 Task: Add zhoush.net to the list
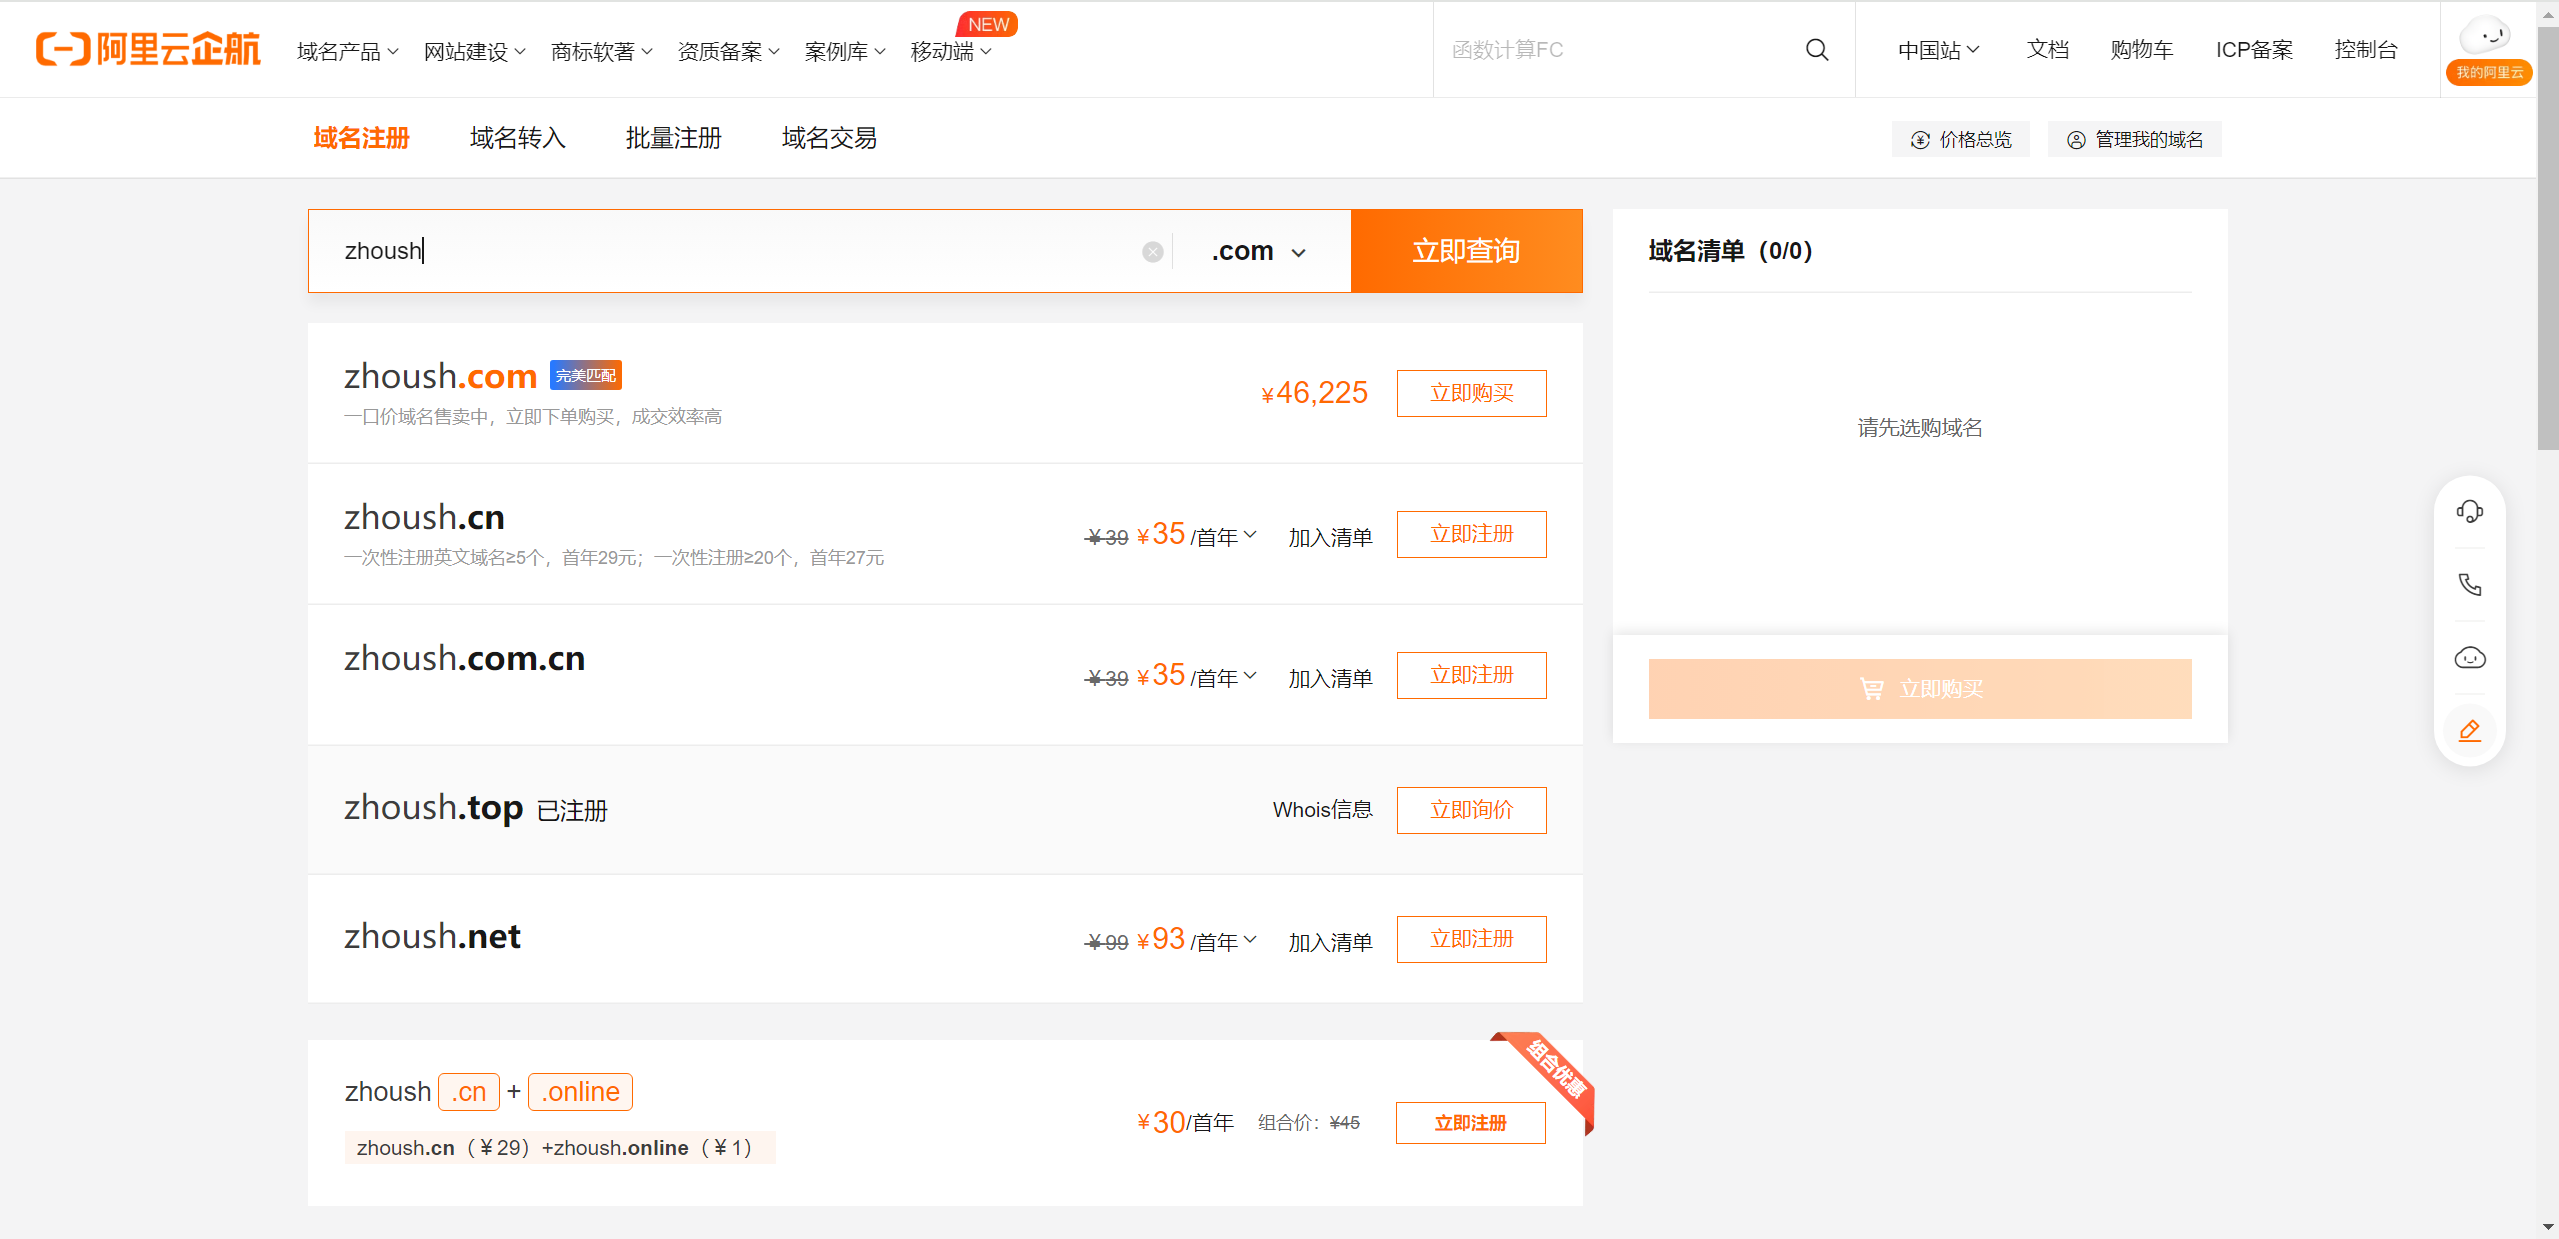pyautogui.click(x=1330, y=942)
